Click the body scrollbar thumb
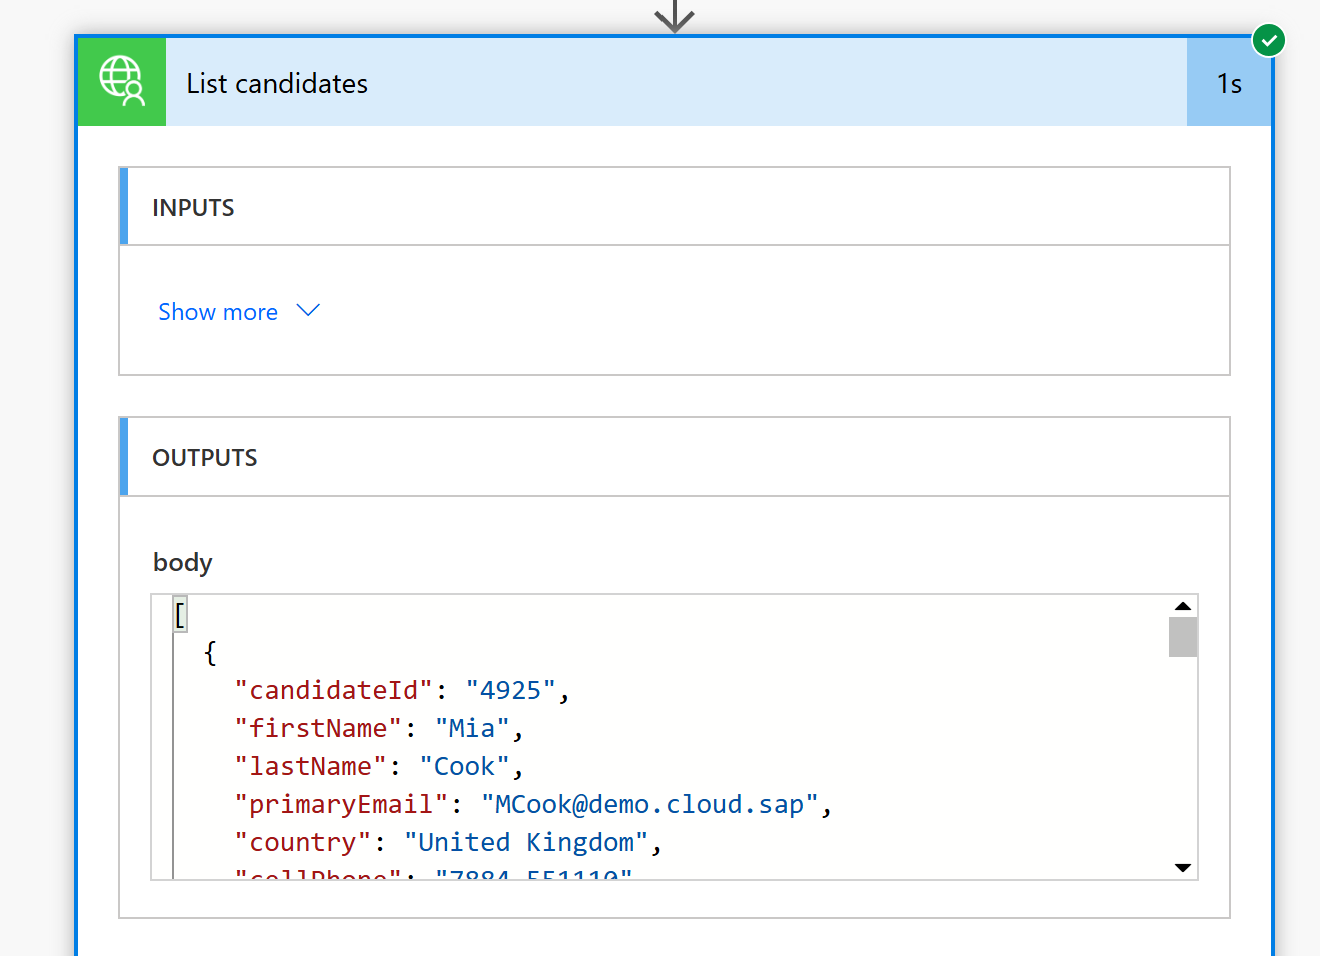The height and width of the screenshot is (956, 1320). pyautogui.click(x=1183, y=637)
